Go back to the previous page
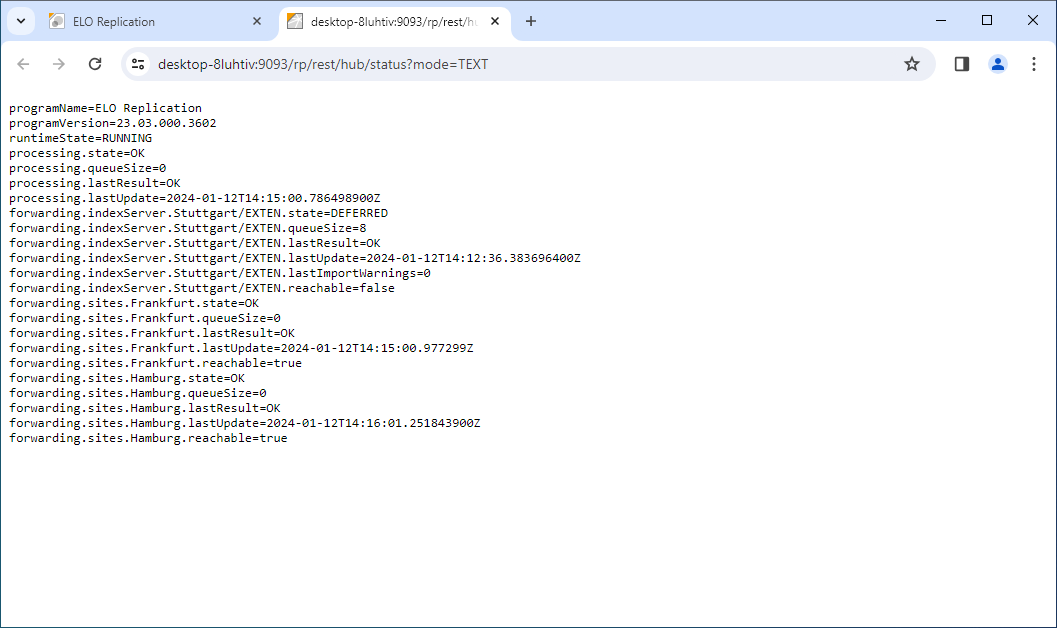1057x628 pixels. (24, 64)
